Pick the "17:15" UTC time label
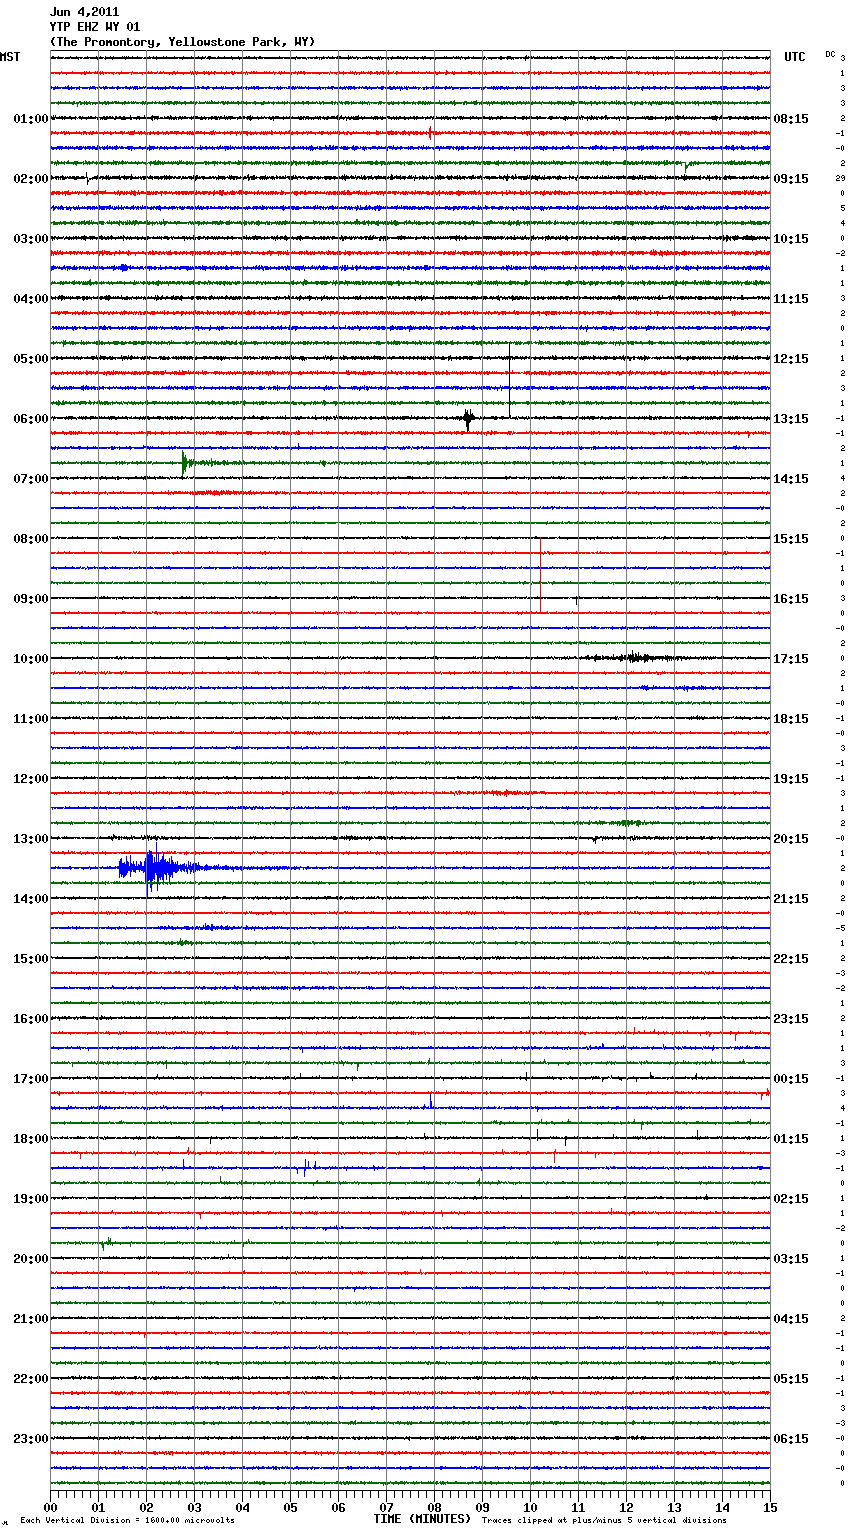 (x=791, y=659)
